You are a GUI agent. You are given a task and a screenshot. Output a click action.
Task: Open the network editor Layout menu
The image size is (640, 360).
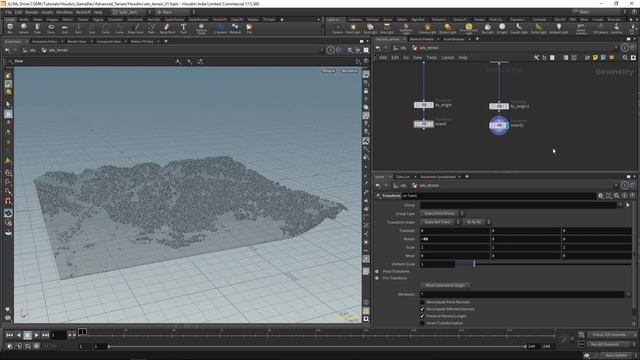pos(447,58)
